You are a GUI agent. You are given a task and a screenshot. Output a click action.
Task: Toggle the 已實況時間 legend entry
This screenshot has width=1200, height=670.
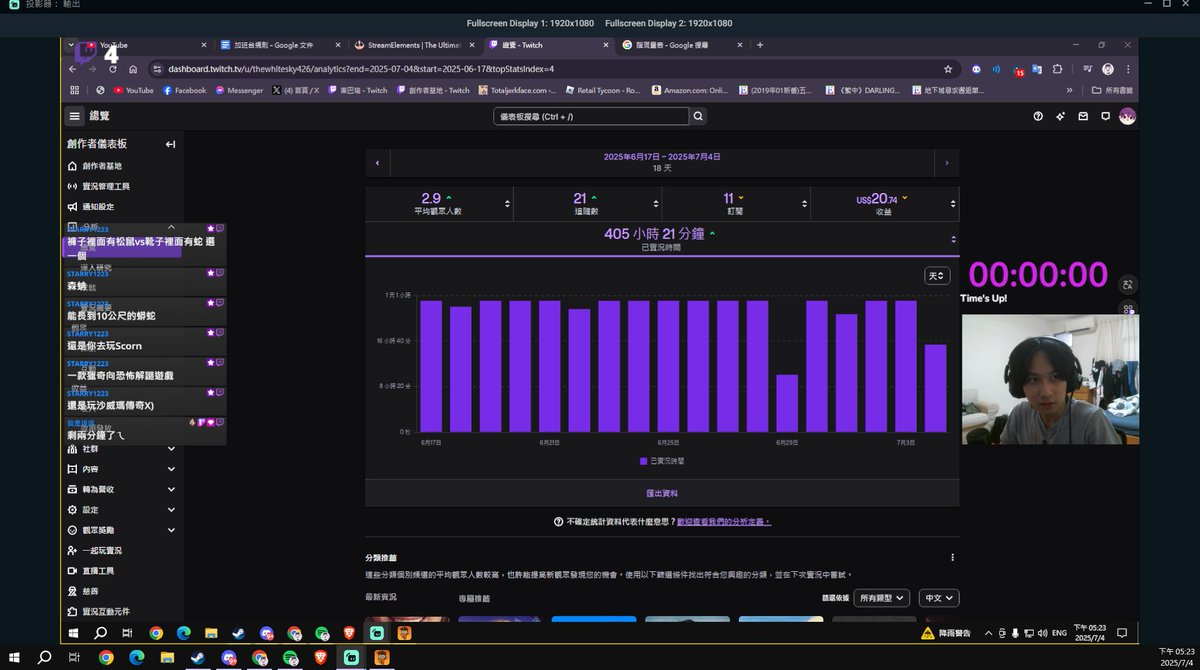(x=662, y=461)
